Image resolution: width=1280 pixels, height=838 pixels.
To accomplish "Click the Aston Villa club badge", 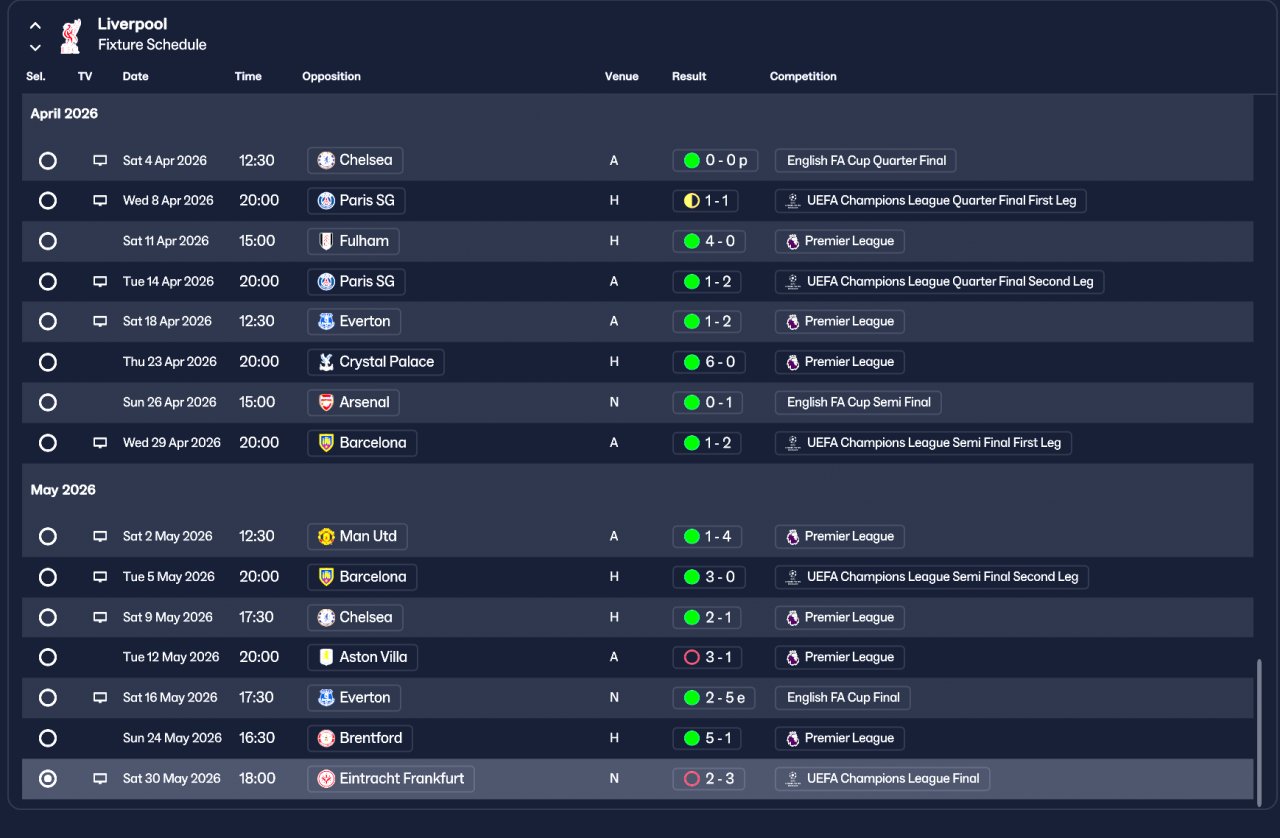I will click(326, 657).
